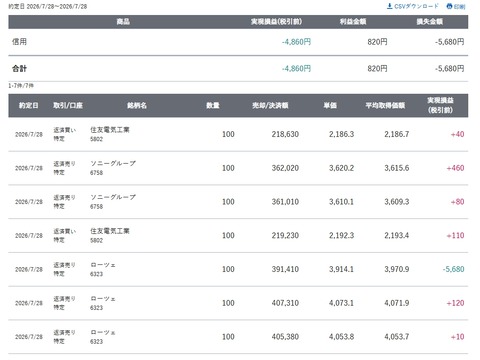The height and width of the screenshot is (360, 480).
Task: Click the 信用 row 820円 profit value
Action: click(377, 42)
